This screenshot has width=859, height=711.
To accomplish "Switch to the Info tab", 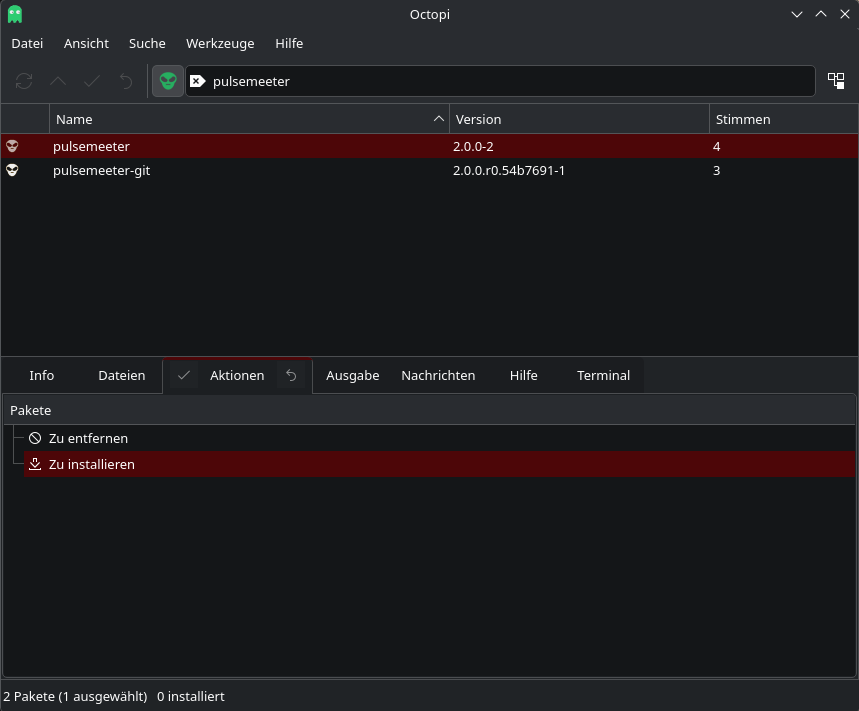I will click(x=42, y=375).
